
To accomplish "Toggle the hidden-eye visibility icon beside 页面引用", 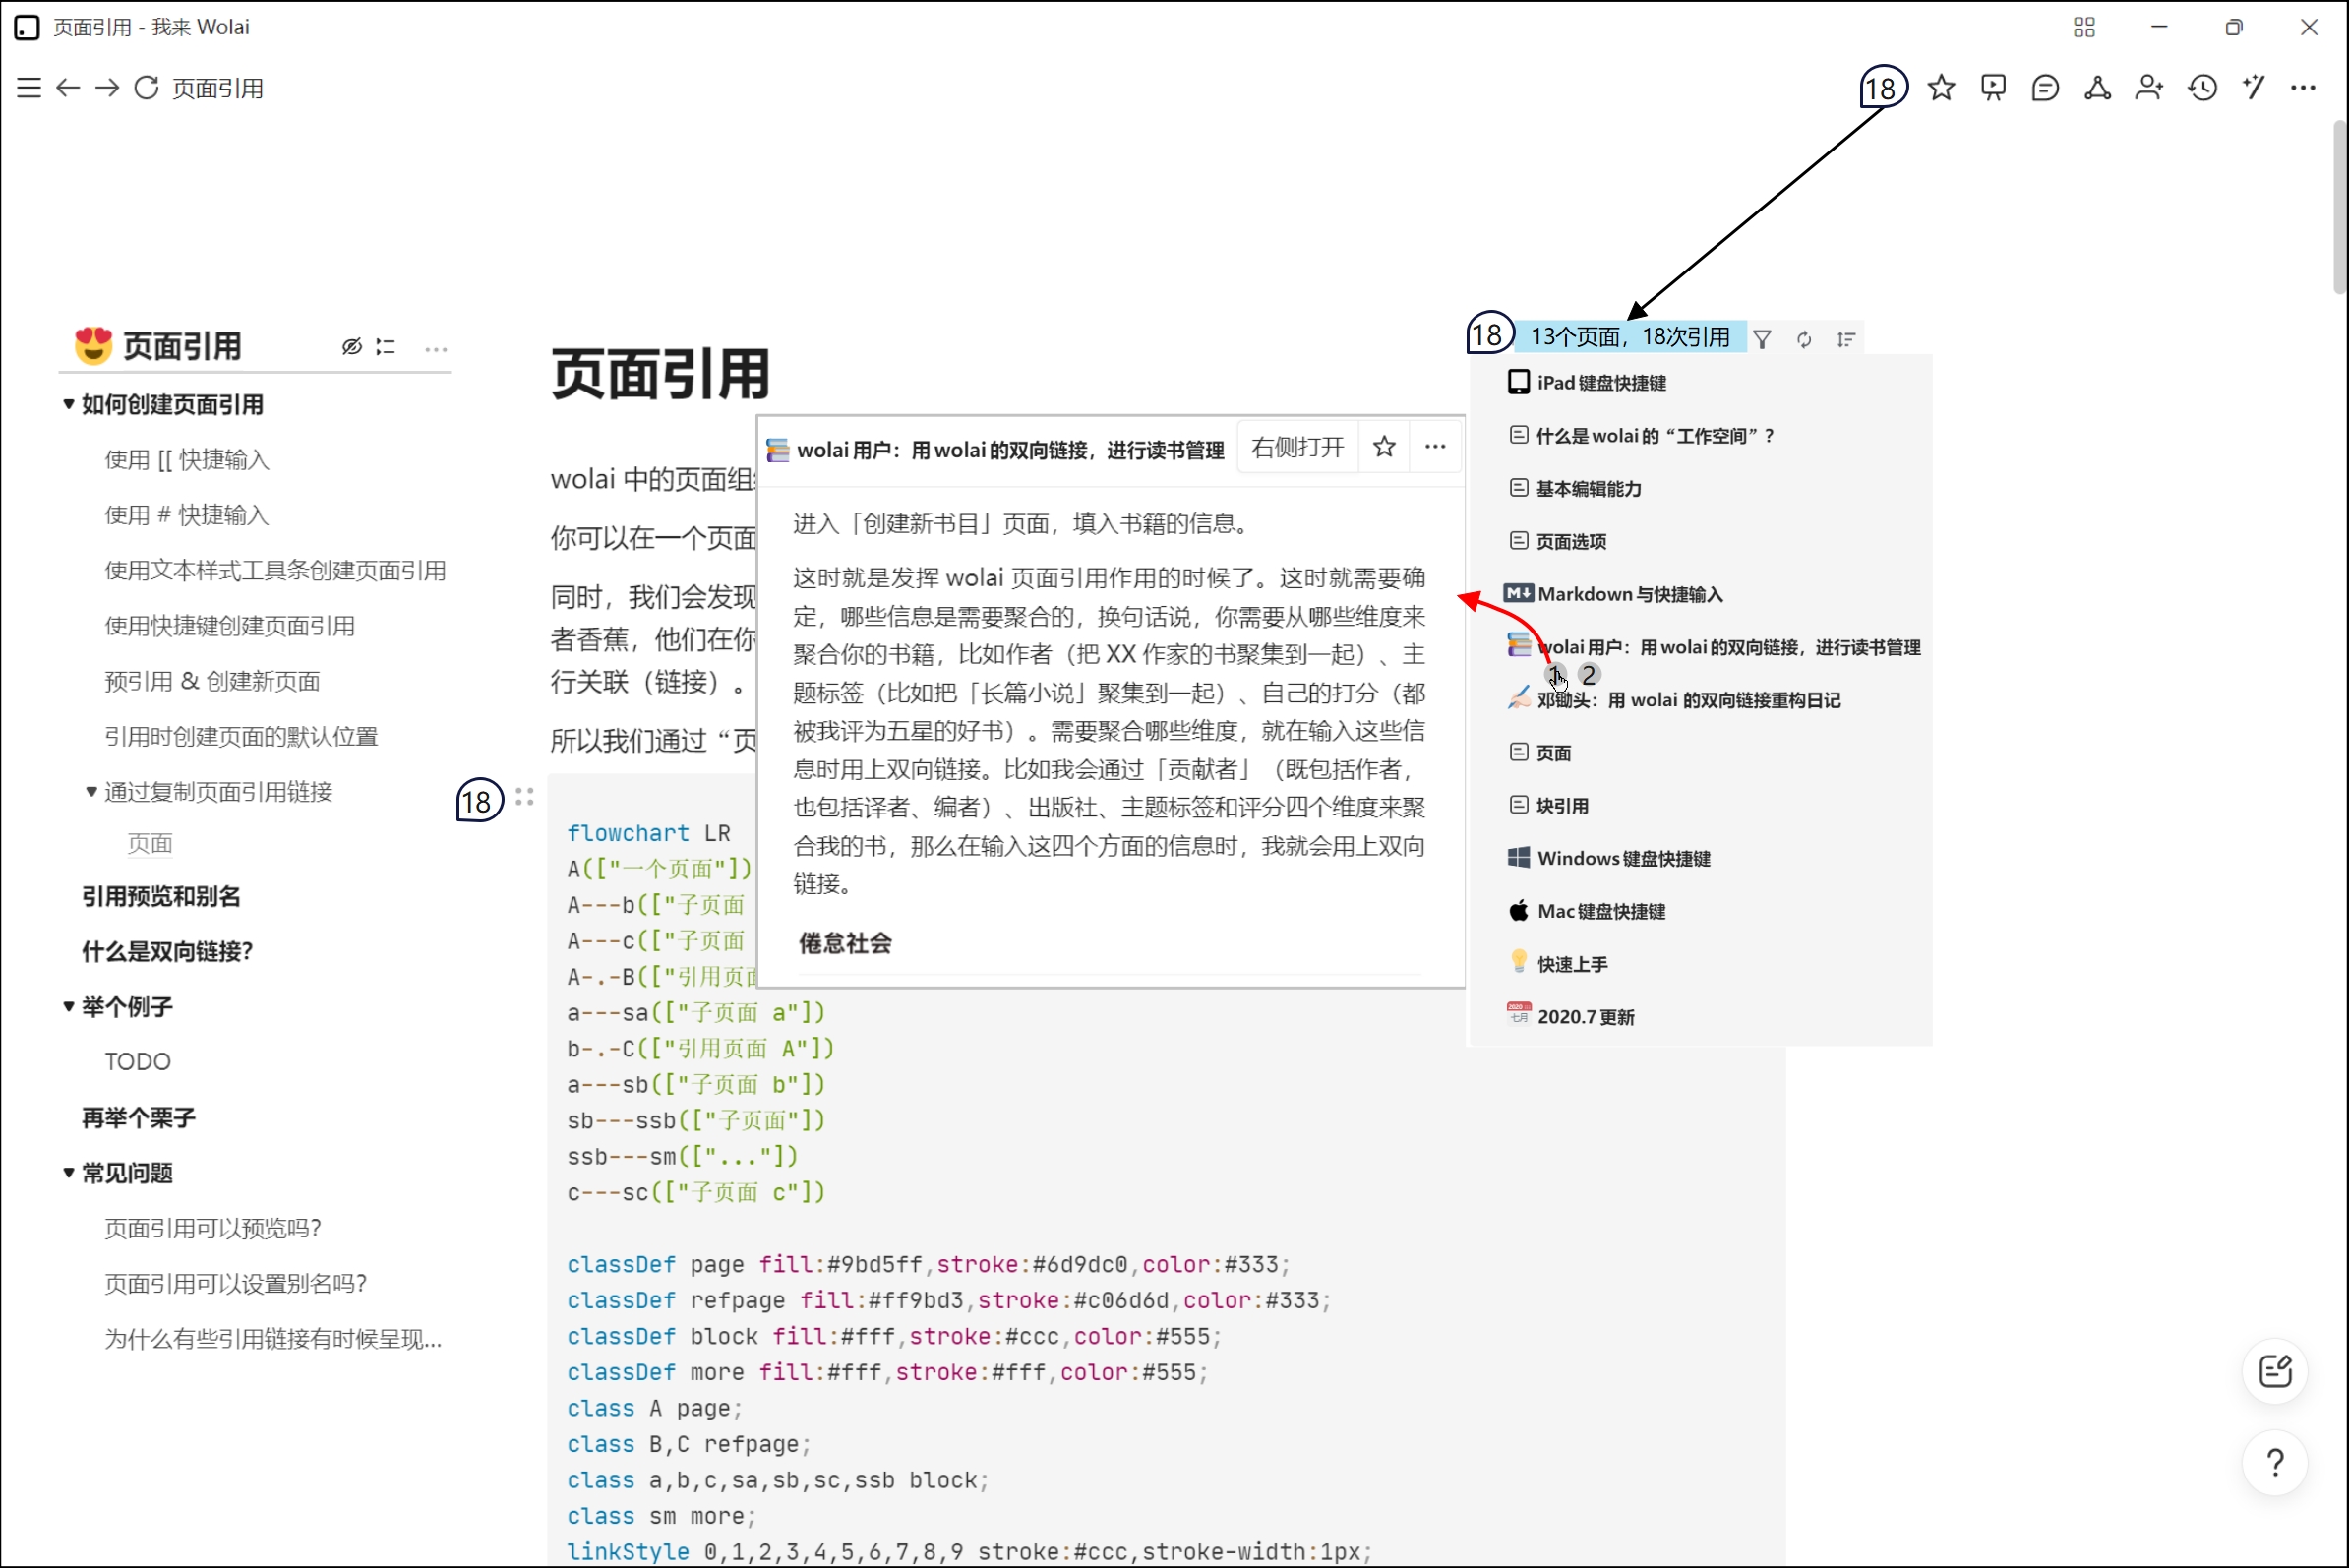I will tap(351, 346).
